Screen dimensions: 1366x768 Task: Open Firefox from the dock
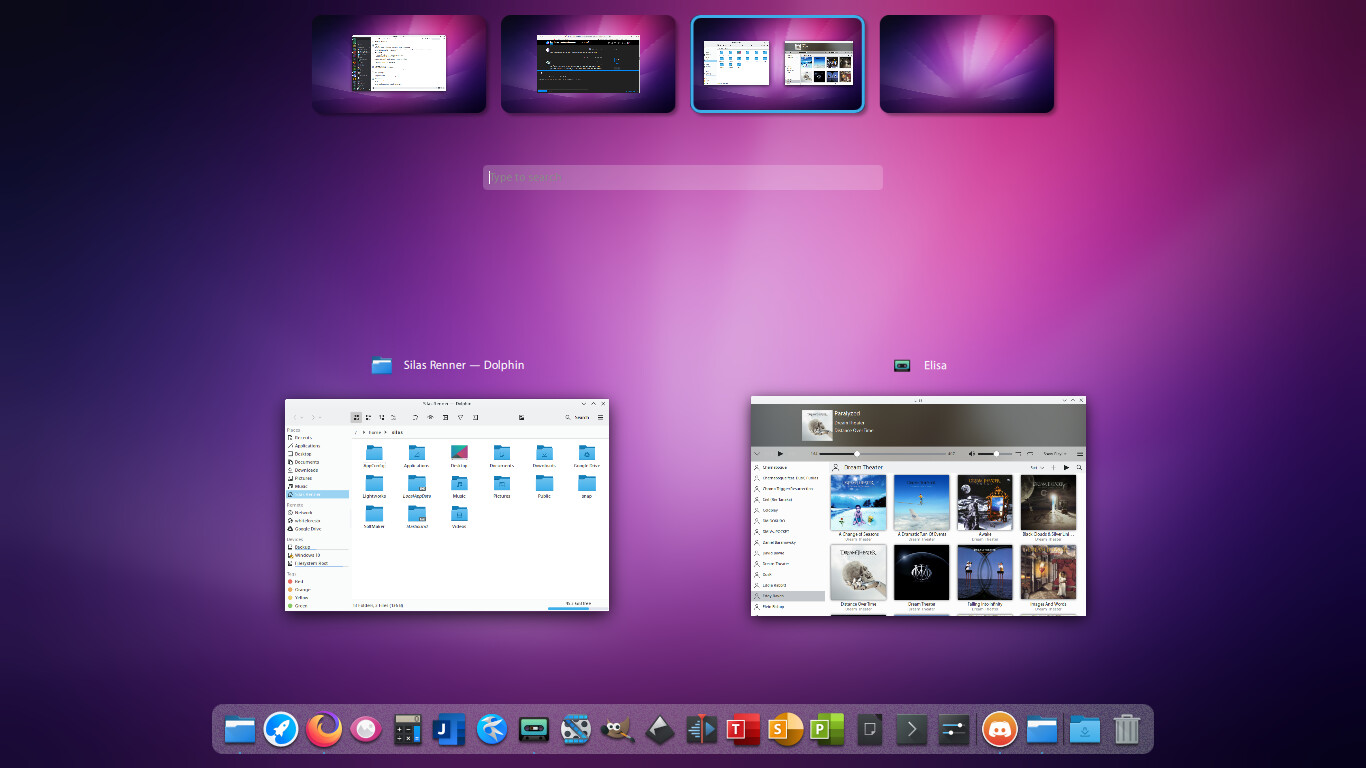point(323,730)
